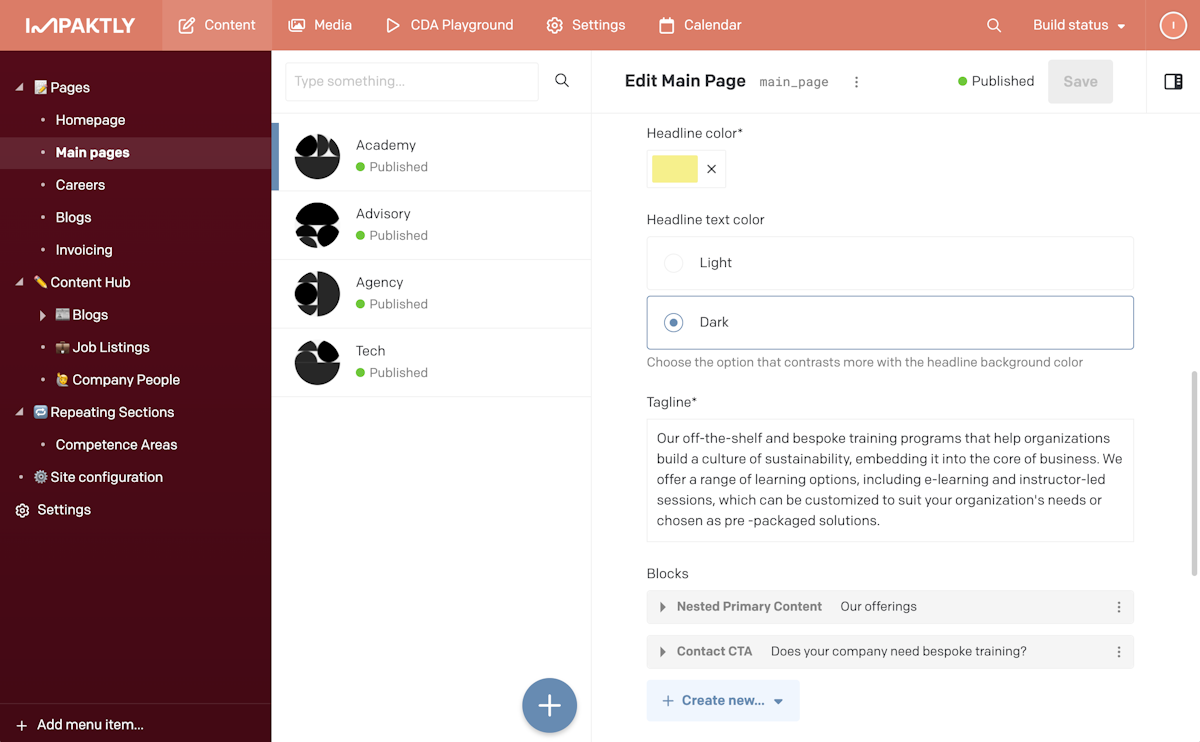Click the top bar Settings gear icon
Image resolution: width=1200 pixels, height=742 pixels.
(555, 25)
